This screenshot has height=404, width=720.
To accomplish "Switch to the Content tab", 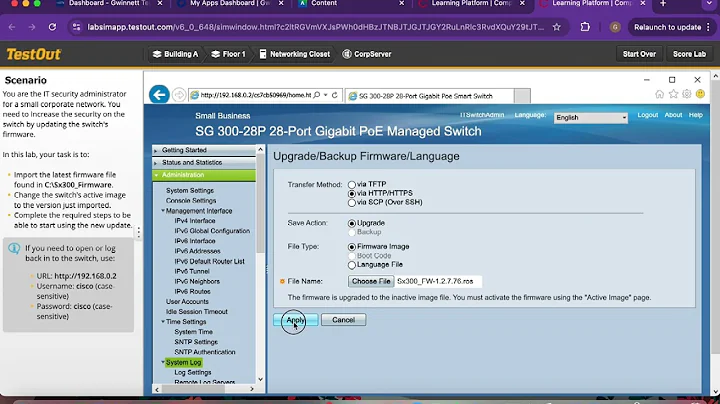I will (x=324, y=3).
